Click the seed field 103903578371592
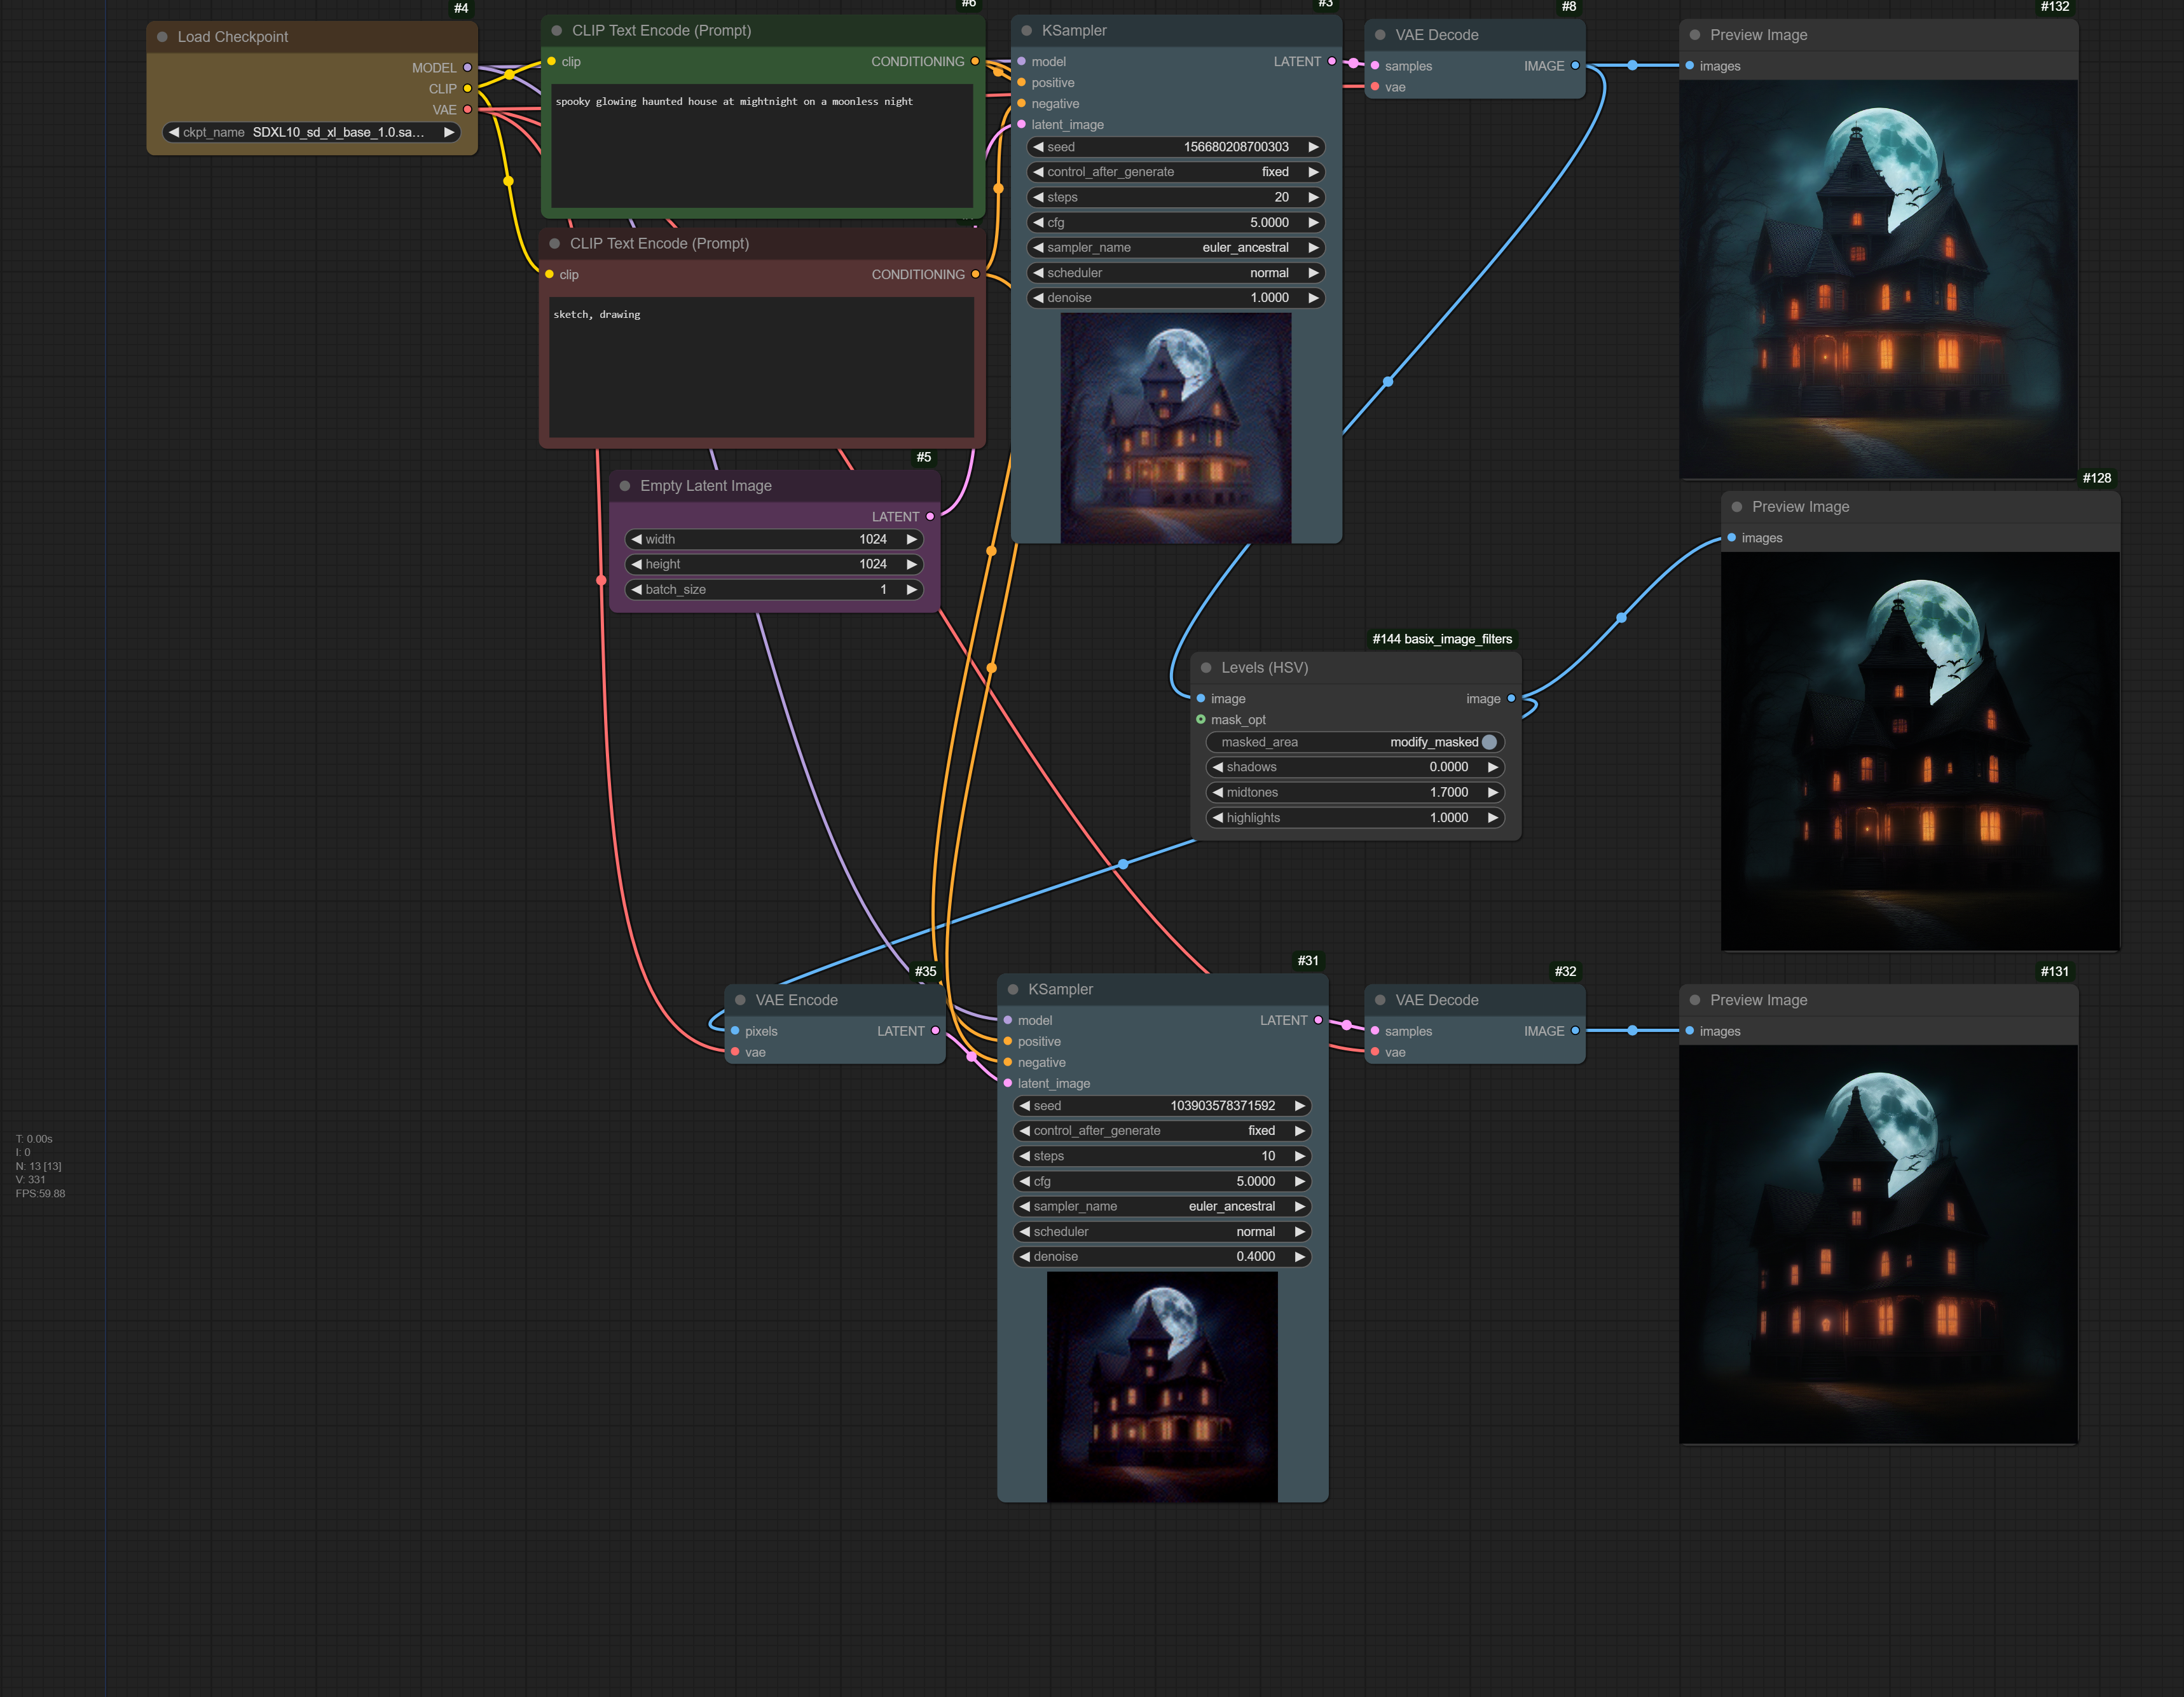 pyautogui.click(x=1161, y=1106)
